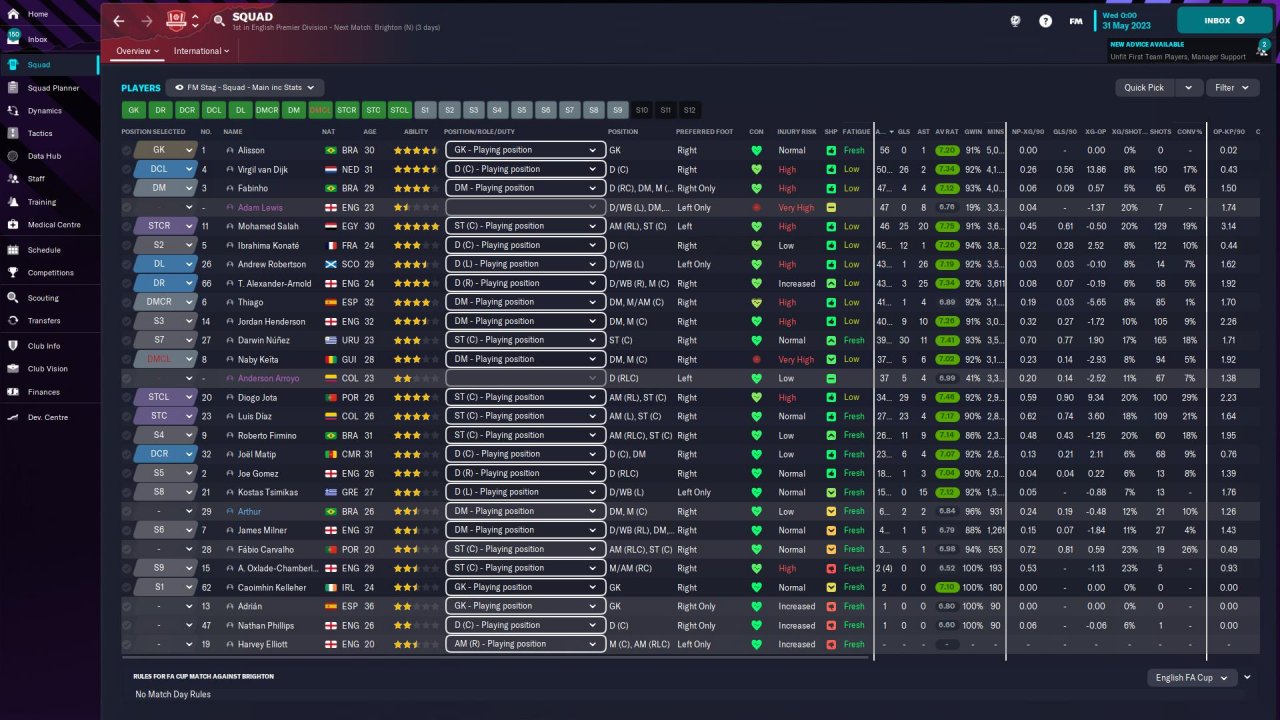Open the Competitions section
Screen dimensions: 1280x720
pos(50,272)
